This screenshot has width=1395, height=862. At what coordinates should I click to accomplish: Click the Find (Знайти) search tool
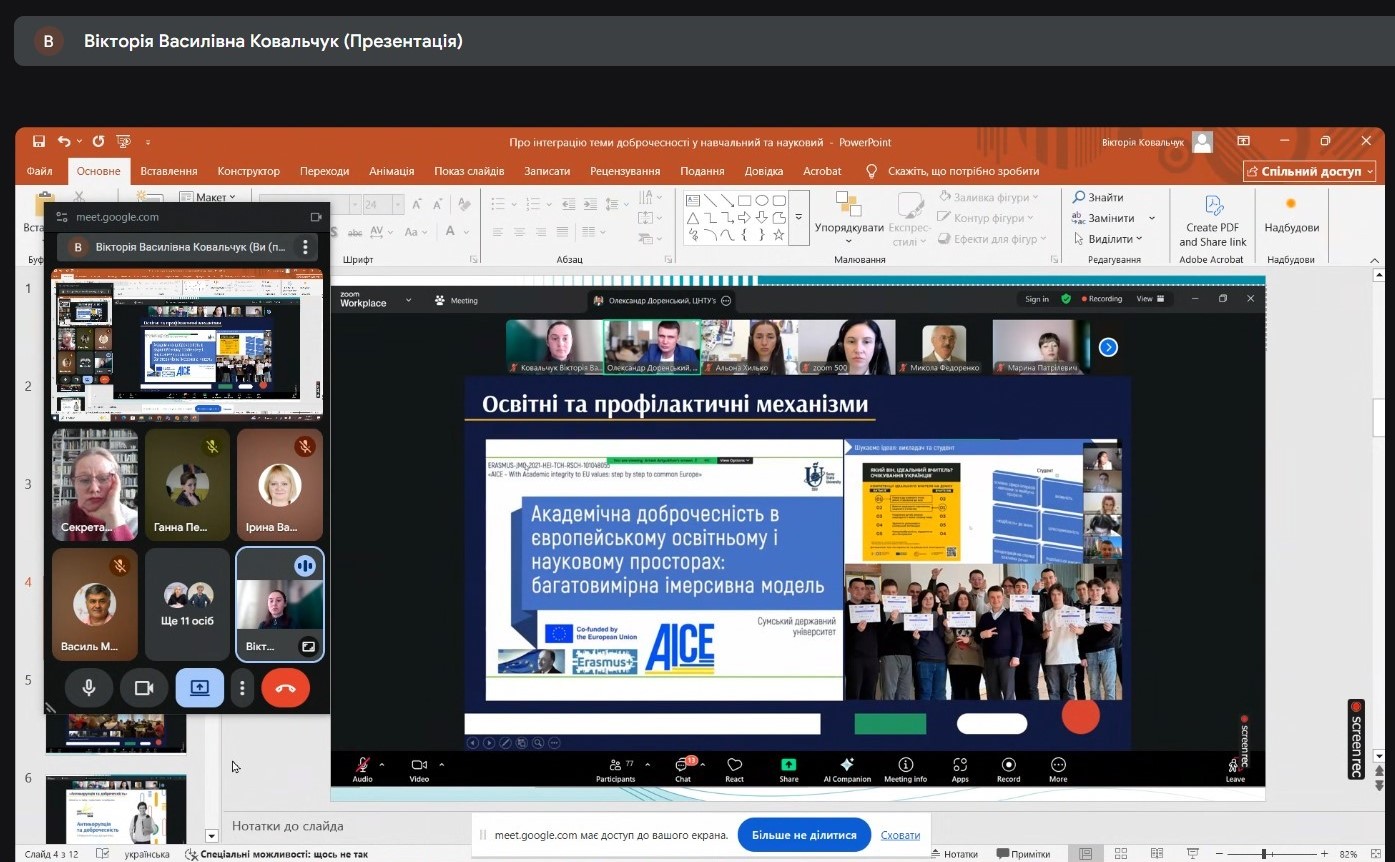click(x=1098, y=197)
